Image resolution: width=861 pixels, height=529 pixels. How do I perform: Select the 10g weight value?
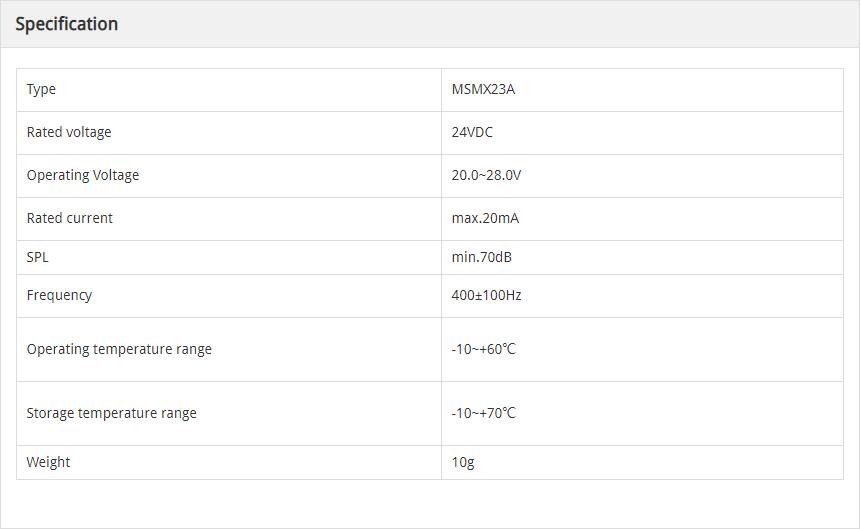[462, 463]
